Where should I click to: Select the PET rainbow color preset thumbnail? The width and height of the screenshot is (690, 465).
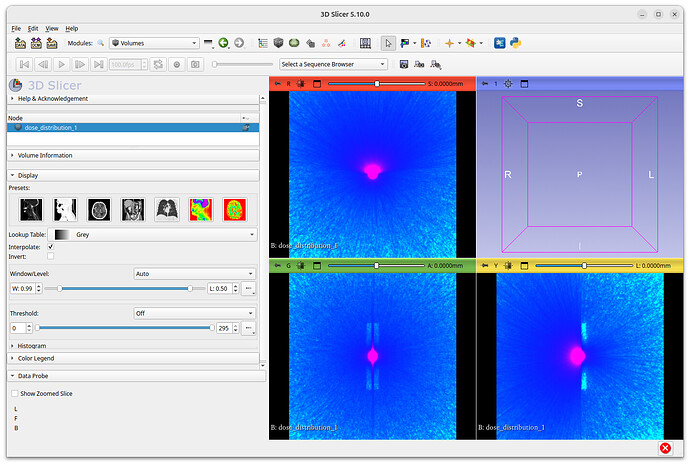pyautogui.click(x=203, y=209)
